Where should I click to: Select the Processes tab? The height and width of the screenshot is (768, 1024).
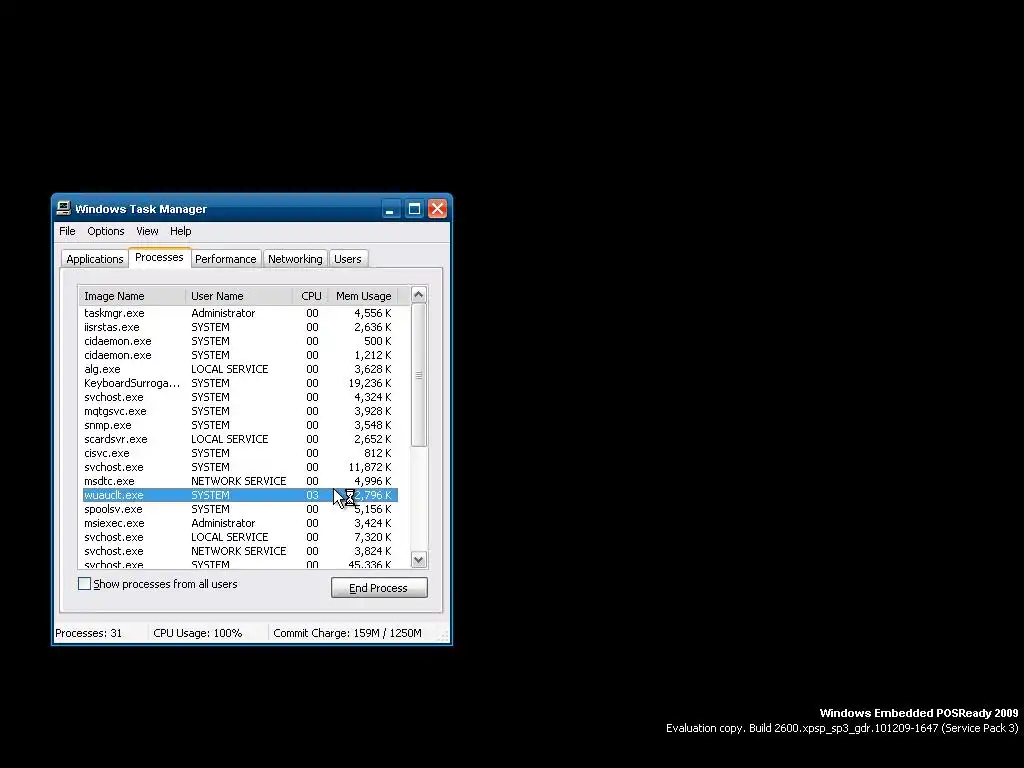(x=159, y=257)
